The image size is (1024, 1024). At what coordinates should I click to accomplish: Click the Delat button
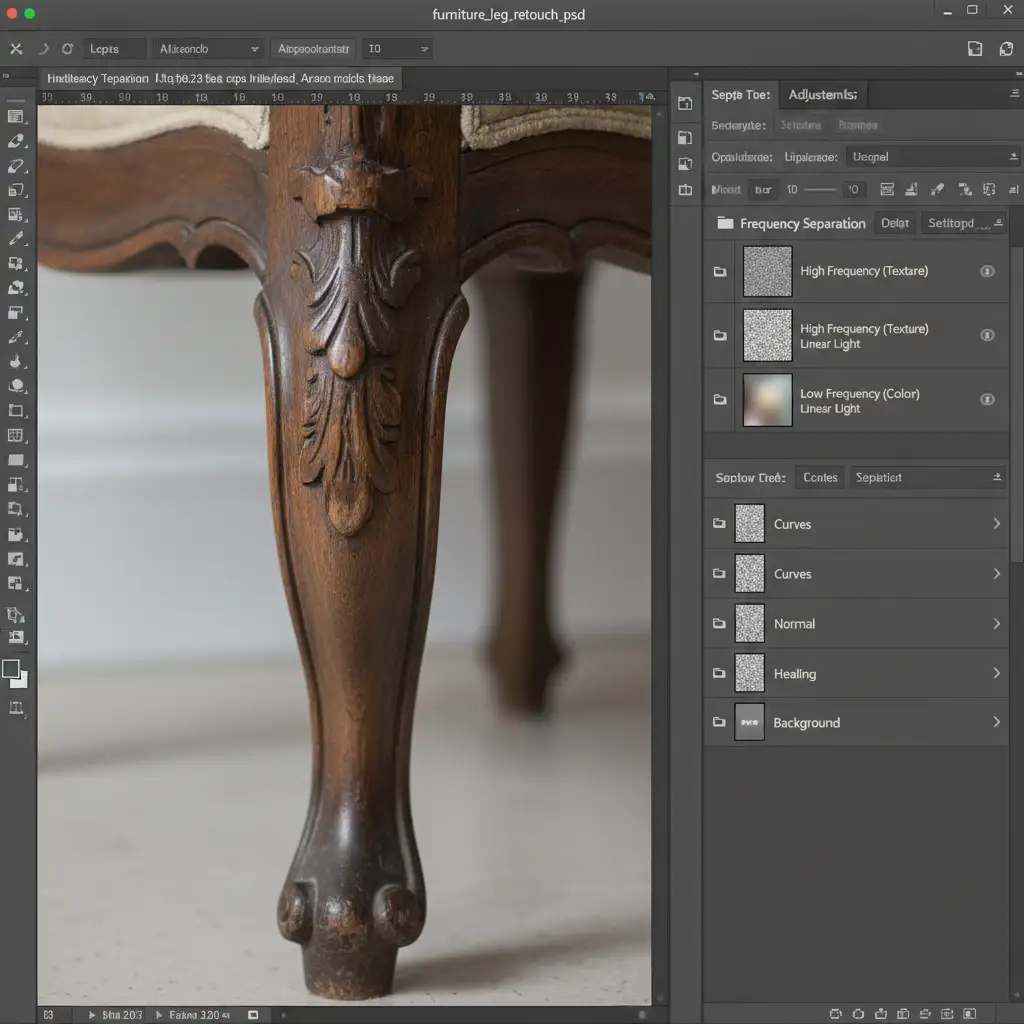point(894,224)
